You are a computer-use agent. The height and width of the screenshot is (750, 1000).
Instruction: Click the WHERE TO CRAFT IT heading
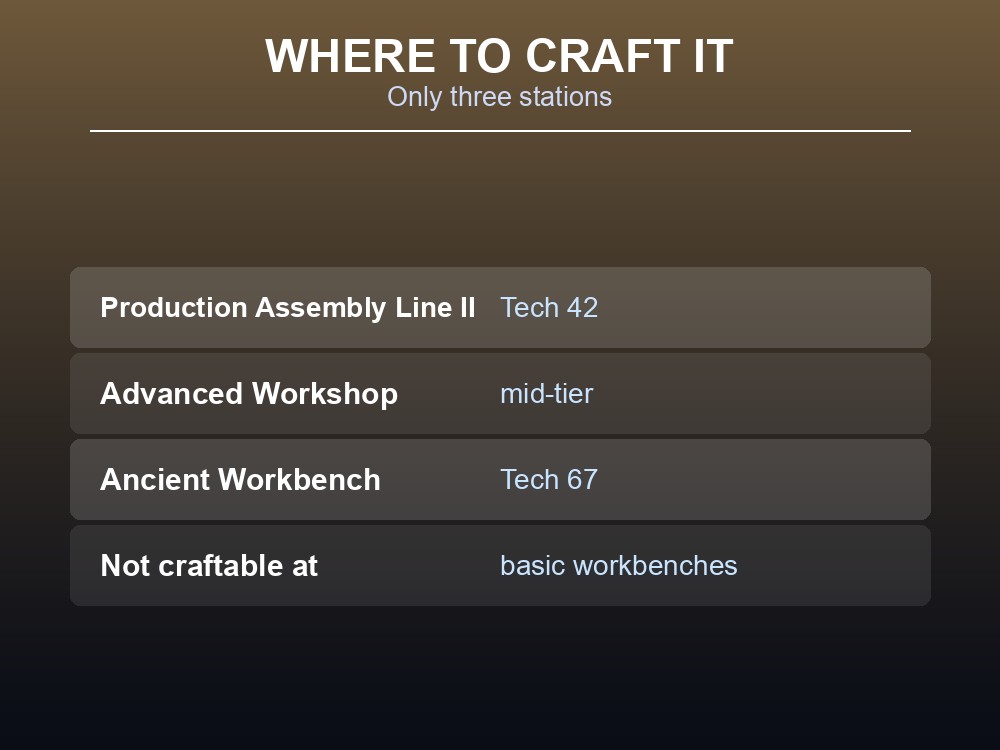tap(499, 56)
